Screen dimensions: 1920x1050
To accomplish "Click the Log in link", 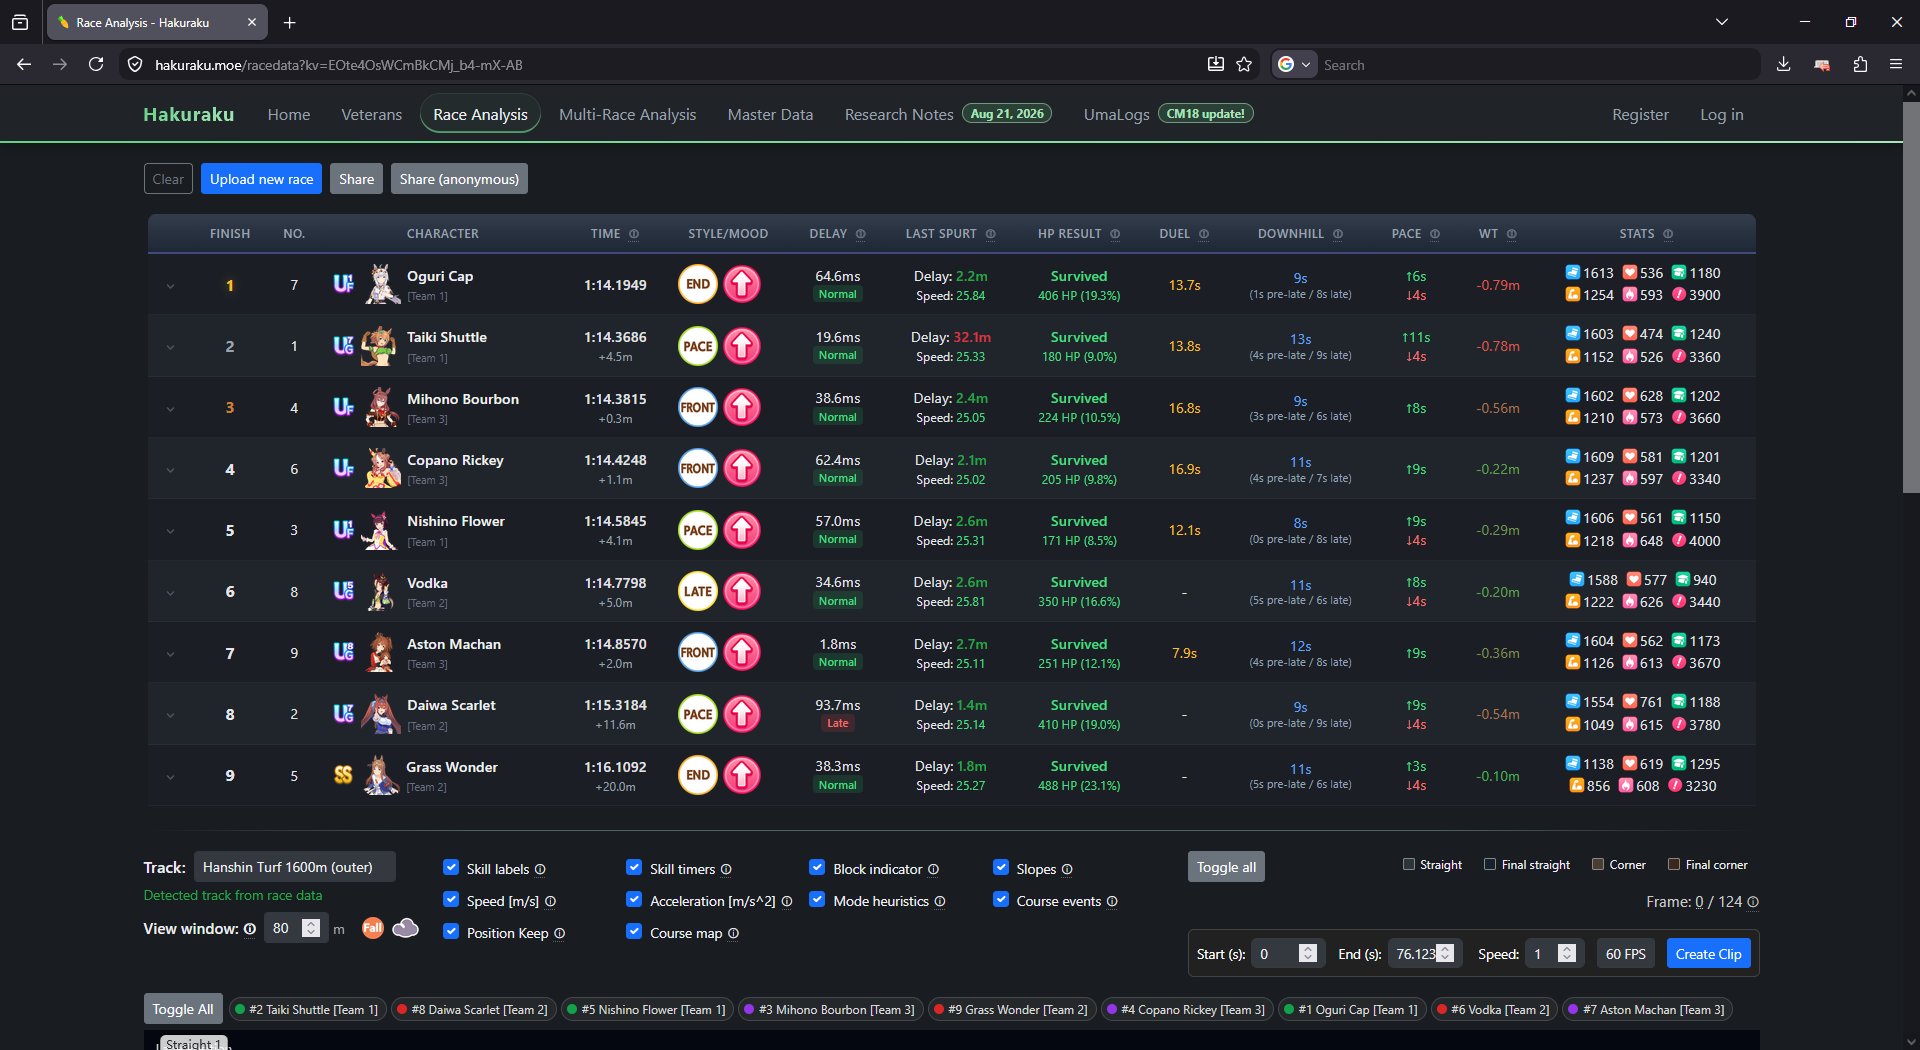I will coord(1721,115).
